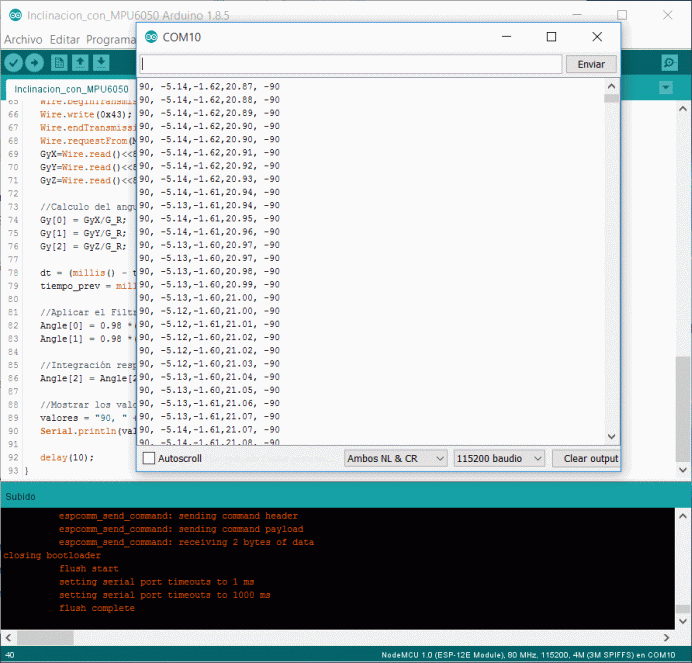Viewport: 692px width, 663px height.
Task: Enable the Autoscroll checkbox
Action: (149, 458)
